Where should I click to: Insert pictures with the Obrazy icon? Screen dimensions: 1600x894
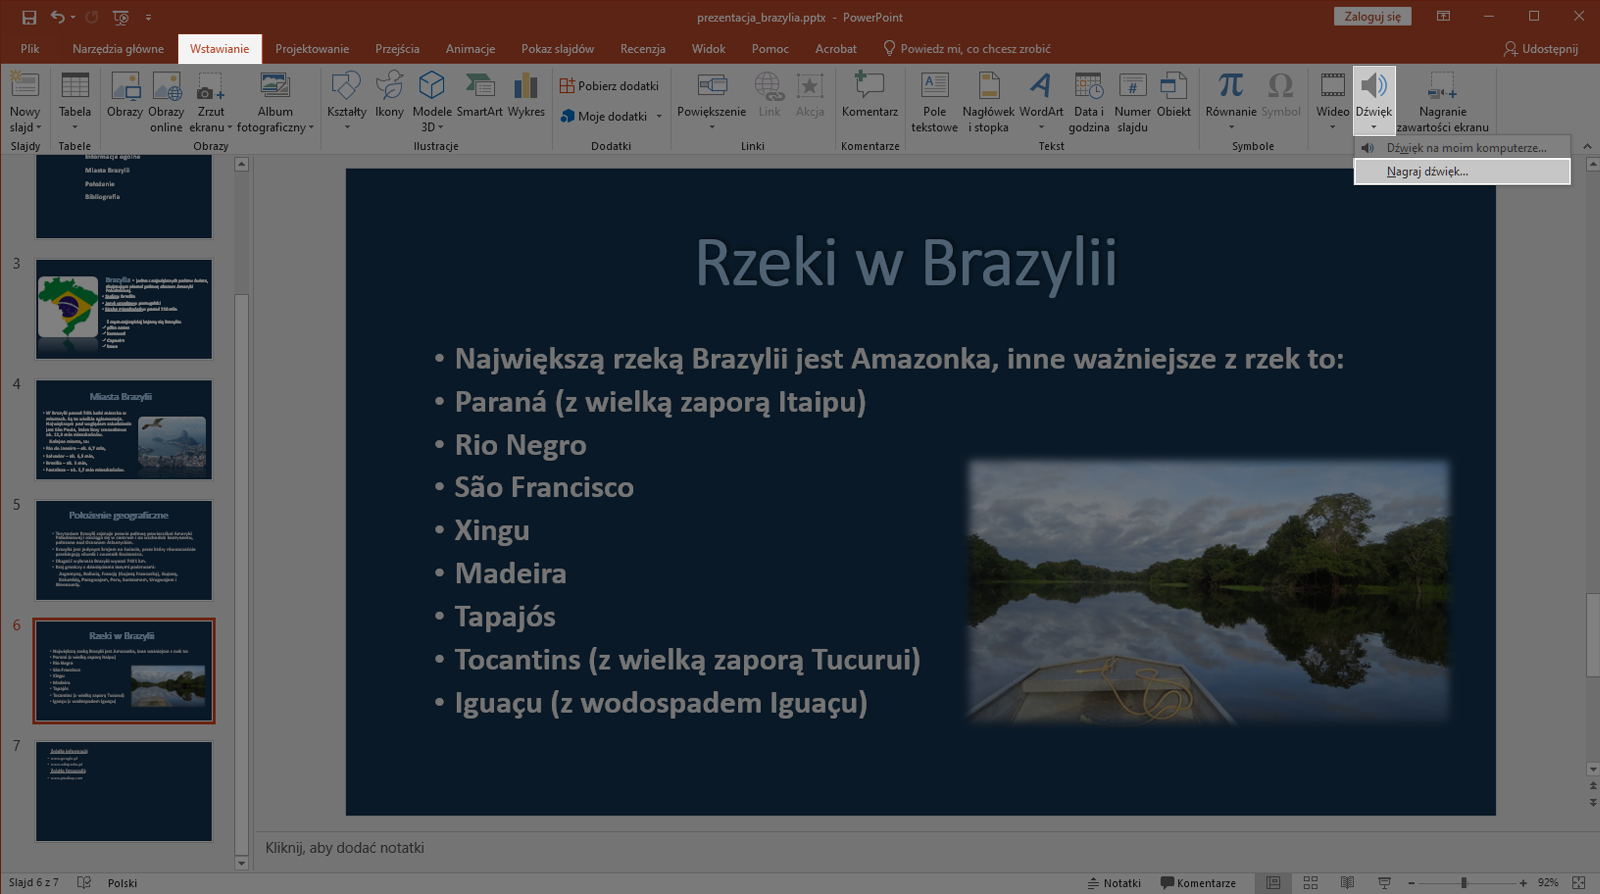click(125, 96)
